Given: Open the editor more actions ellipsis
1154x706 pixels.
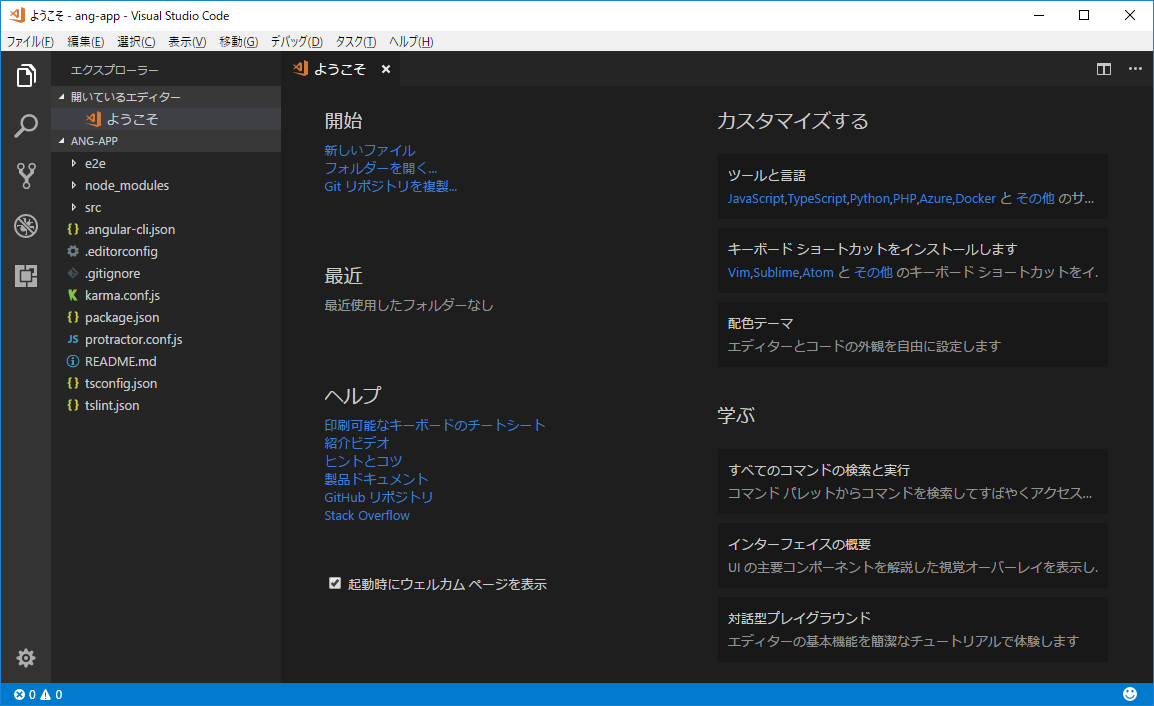Looking at the screenshot, I should [x=1135, y=69].
